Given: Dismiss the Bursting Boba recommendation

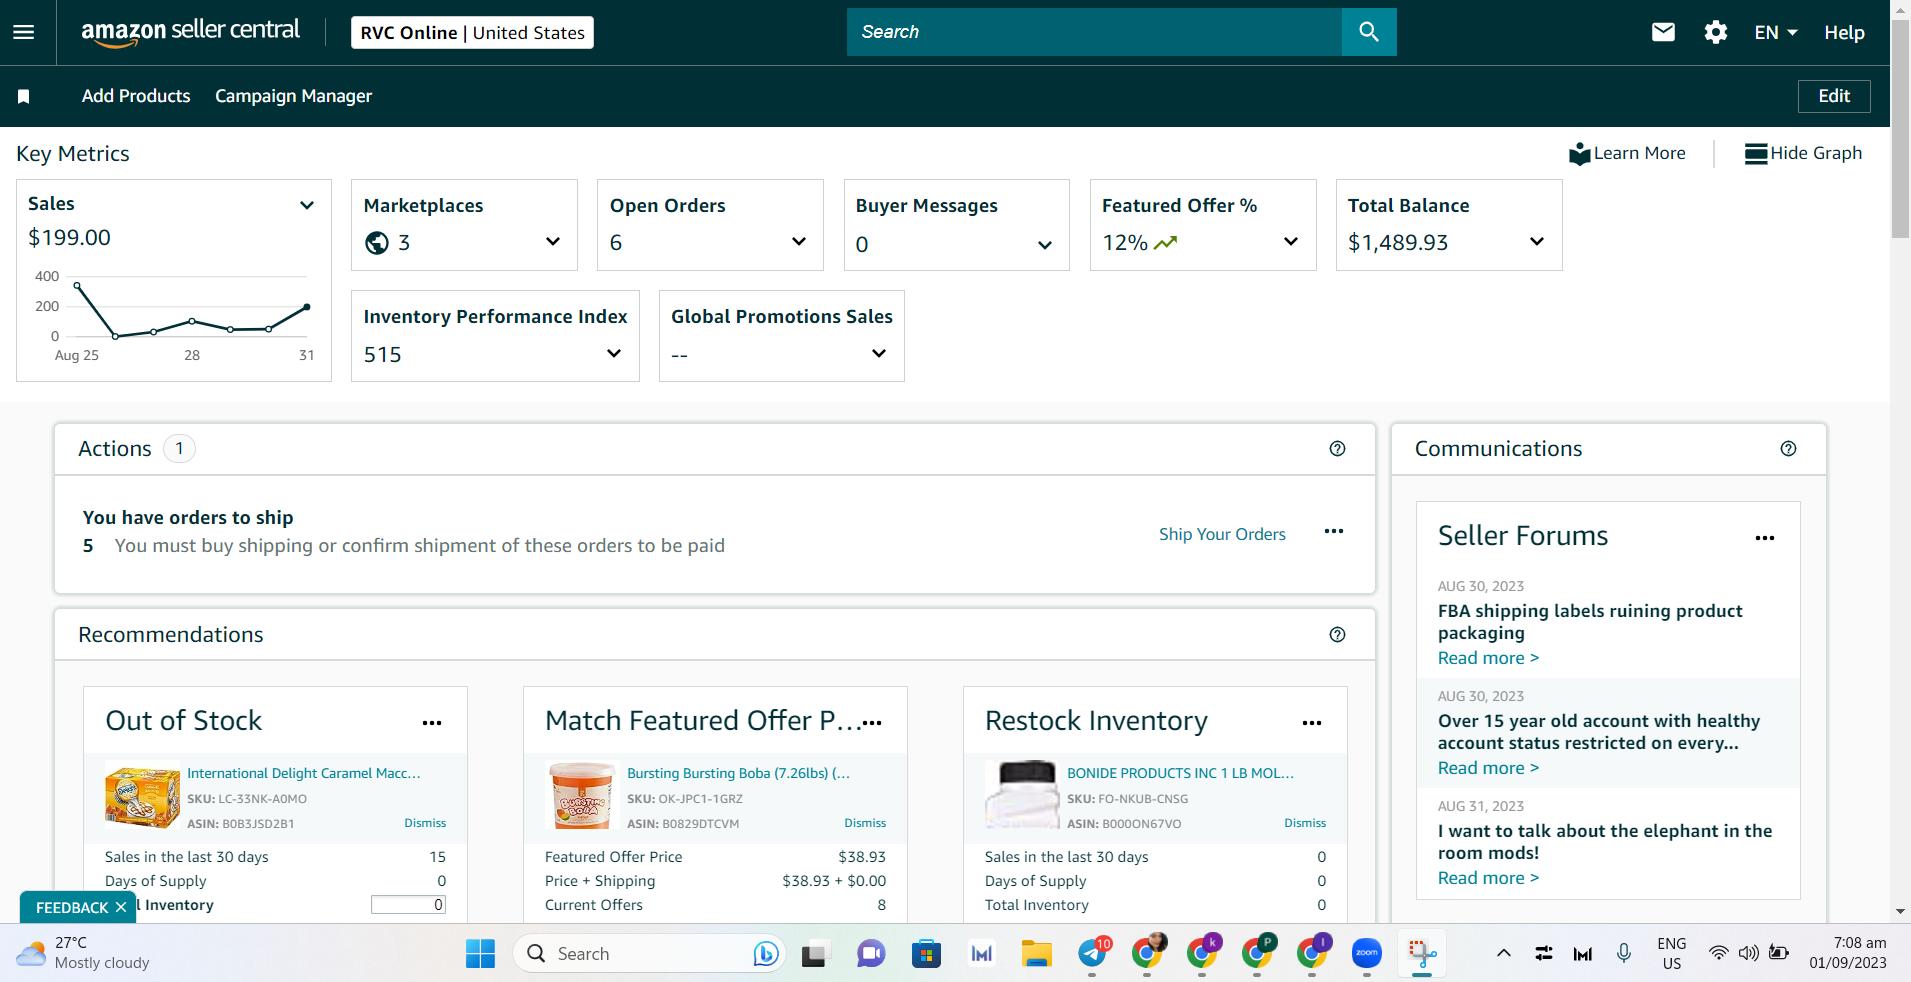Looking at the screenshot, I should point(865,823).
